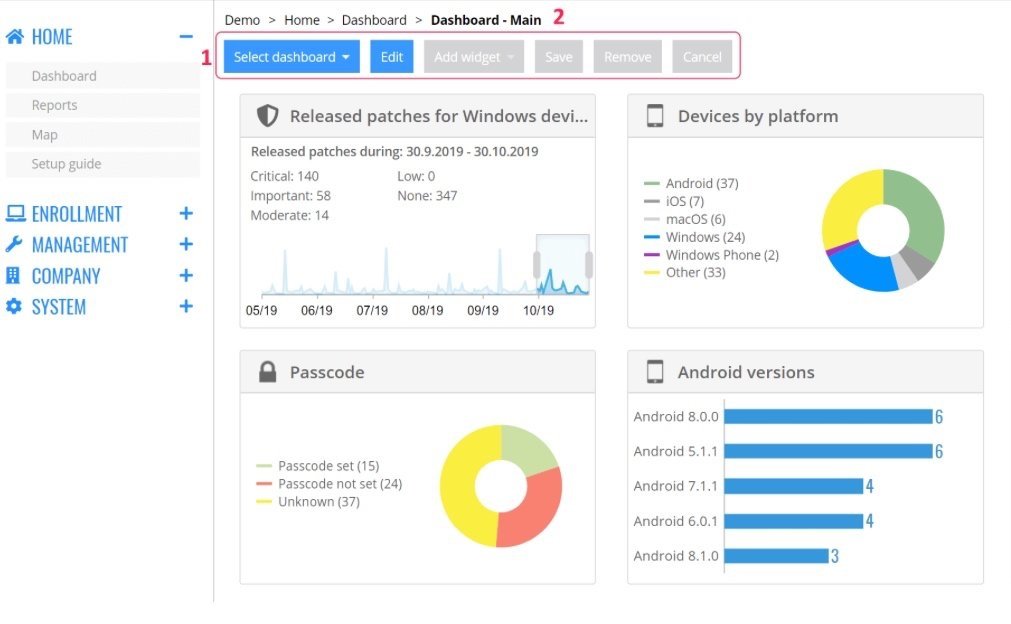Open Setup guide in the sidebar
Image resolution: width=1011 pixels, height=624 pixels.
pos(103,164)
